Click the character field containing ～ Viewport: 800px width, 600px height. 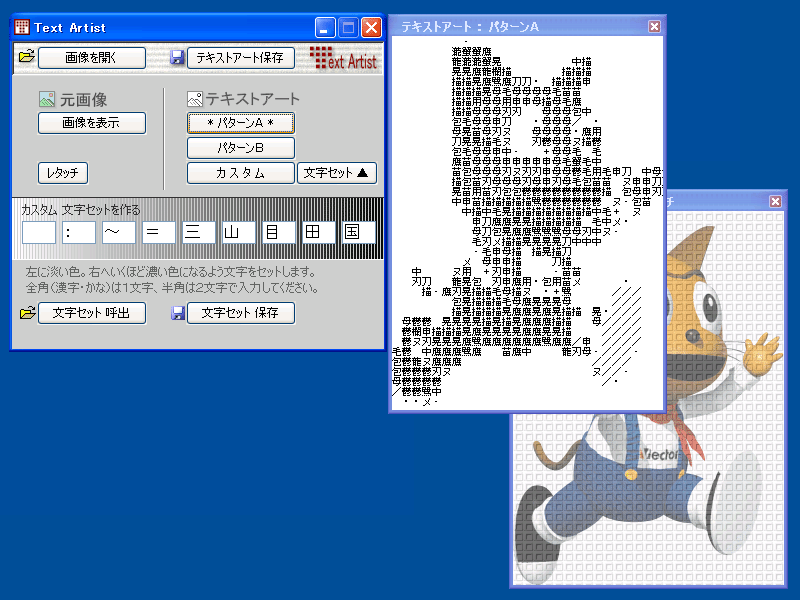tap(119, 232)
